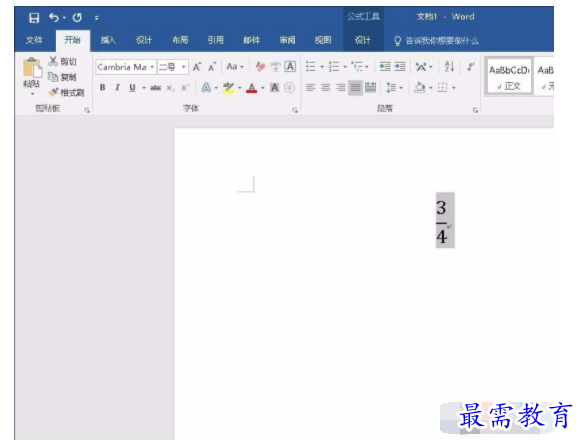Increase paragraph indent
Image resolution: width=581 pixels, height=447 pixels.
click(x=400, y=67)
